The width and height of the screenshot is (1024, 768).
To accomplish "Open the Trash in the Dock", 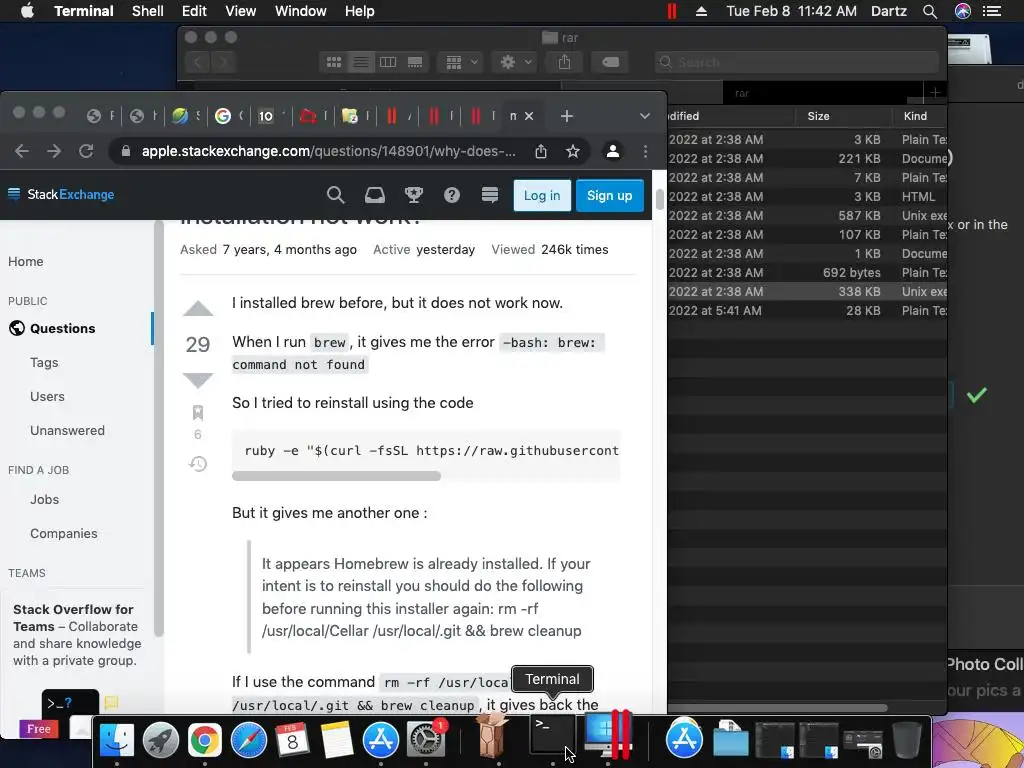I will (907, 740).
